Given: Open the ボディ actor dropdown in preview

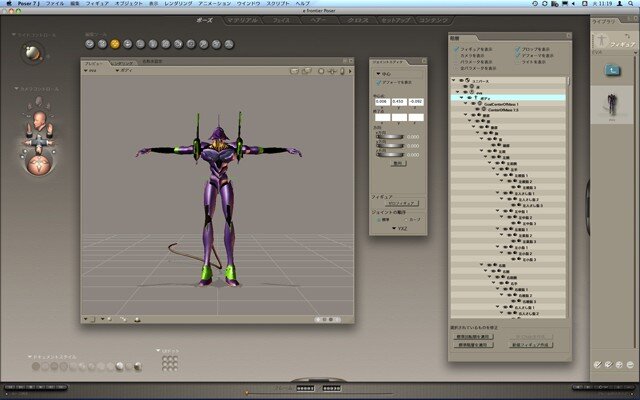Looking at the screenshot, I should point(124,71).
